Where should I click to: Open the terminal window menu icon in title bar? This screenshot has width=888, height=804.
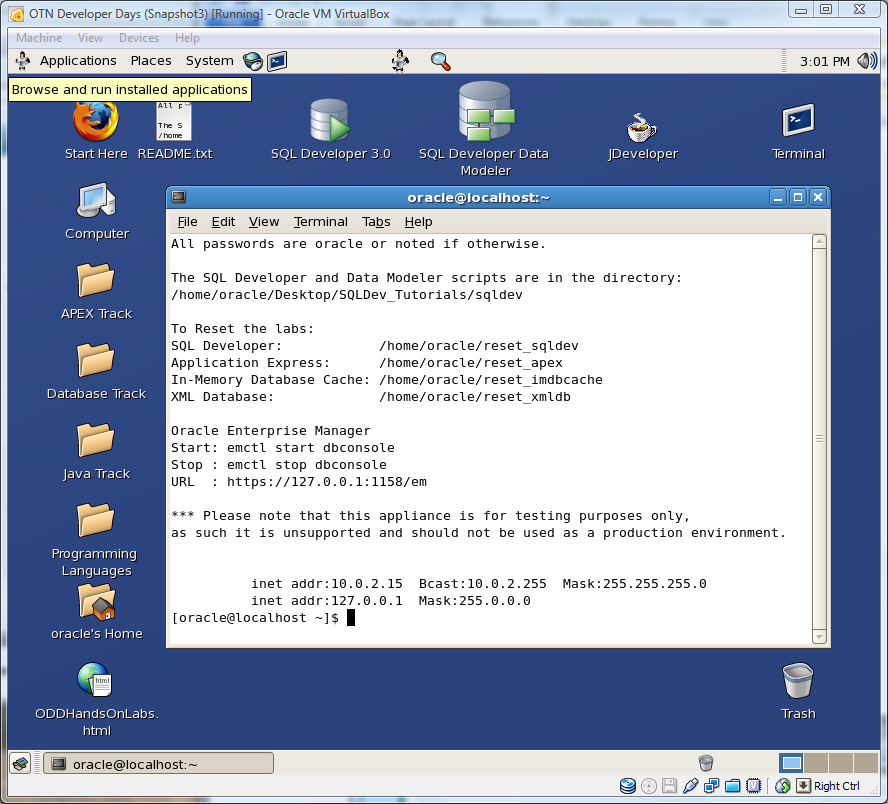(179, 197)
